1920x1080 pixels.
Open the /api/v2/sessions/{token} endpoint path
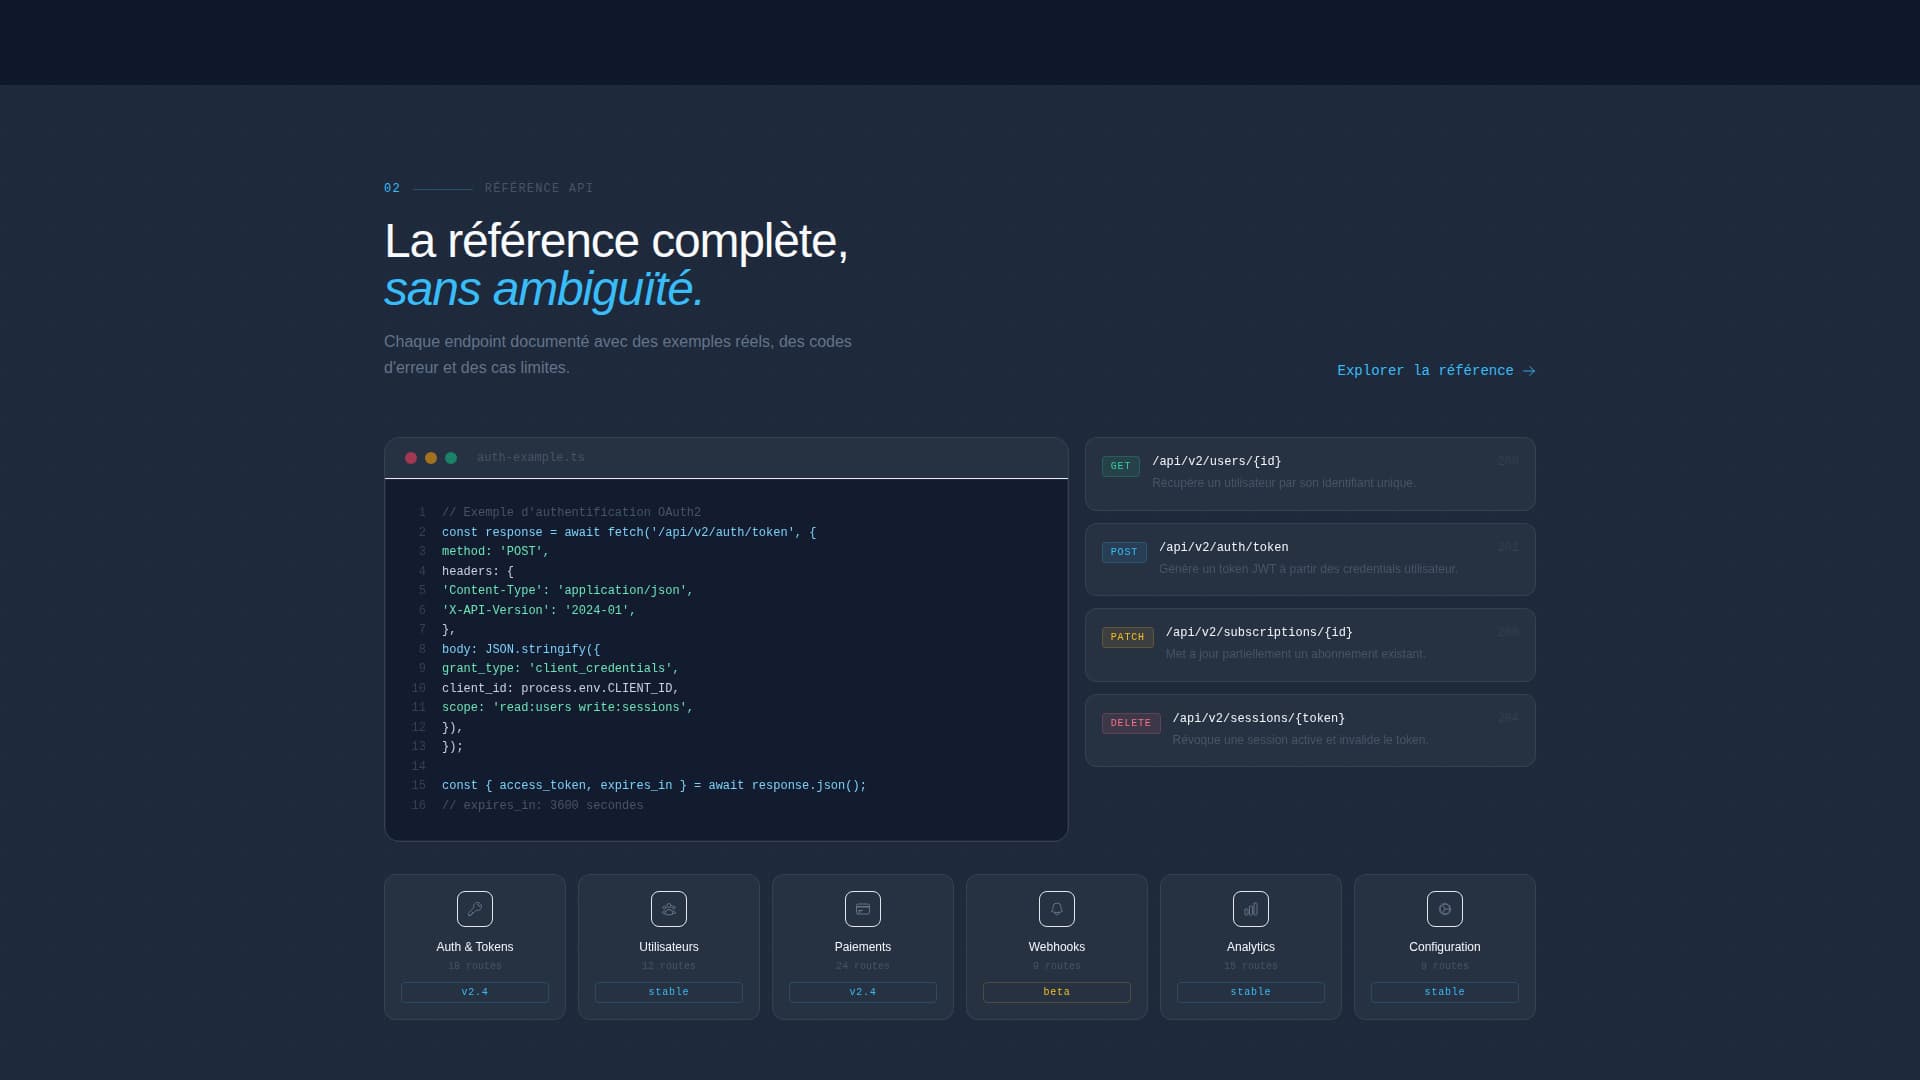click(x=1258, y=718)
